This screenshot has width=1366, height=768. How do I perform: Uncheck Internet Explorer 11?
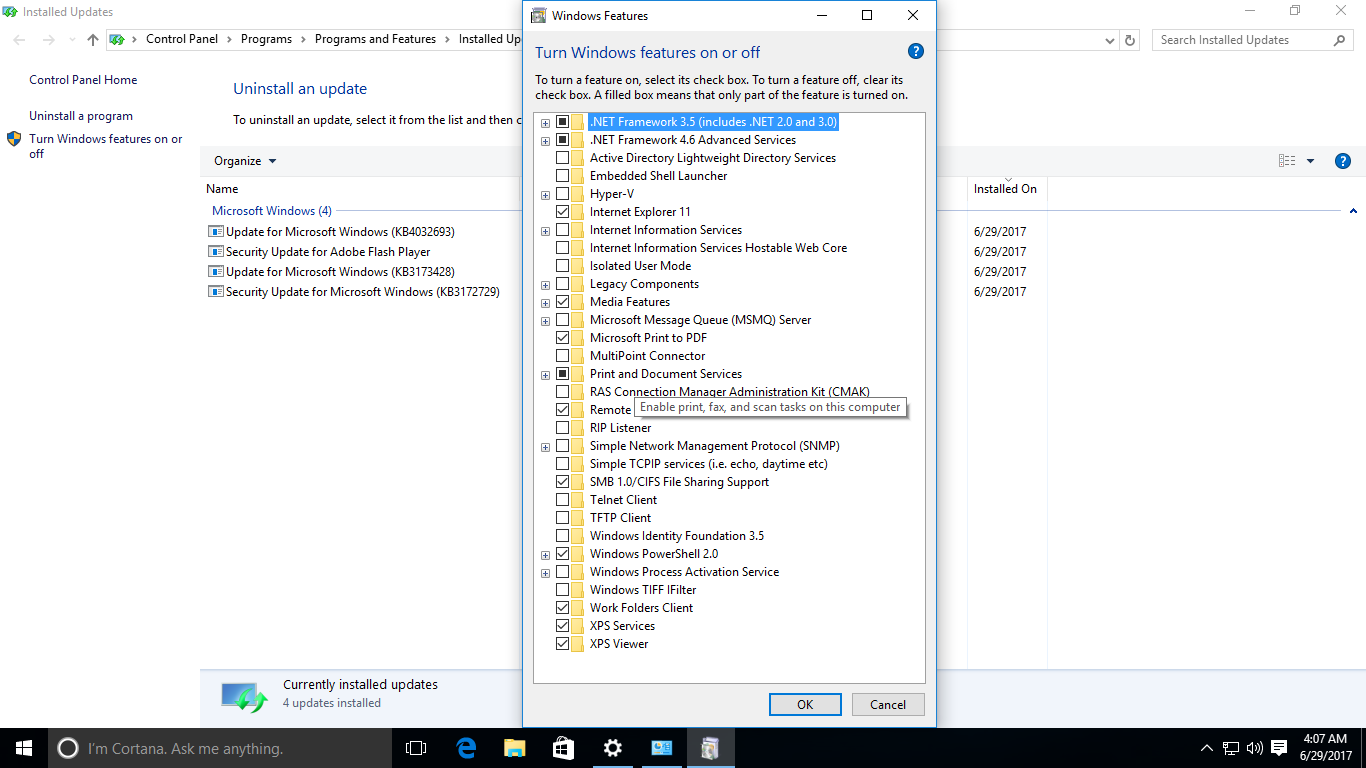(x=562, y=212)
